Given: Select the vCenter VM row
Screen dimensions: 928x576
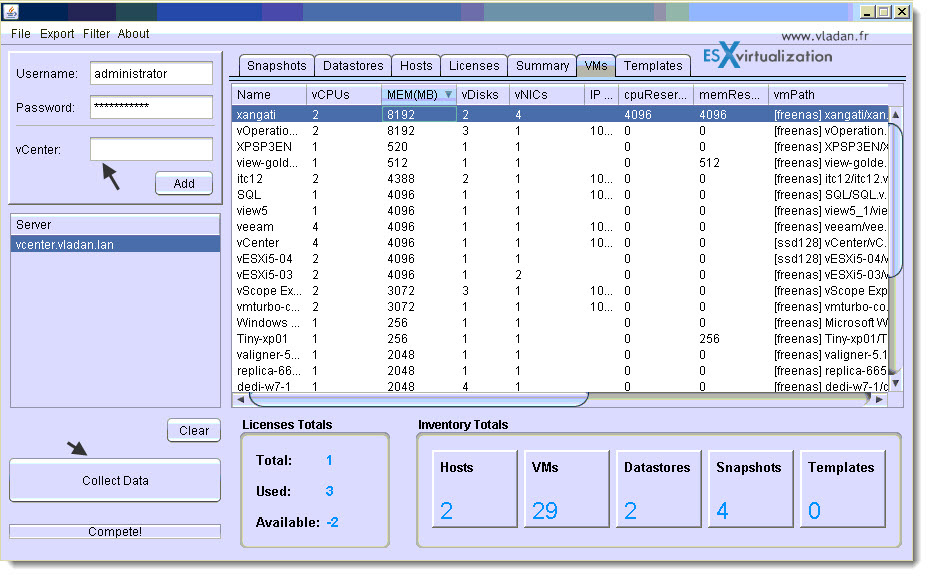Looking at the screenshot, I should click(x=560, y=243).
